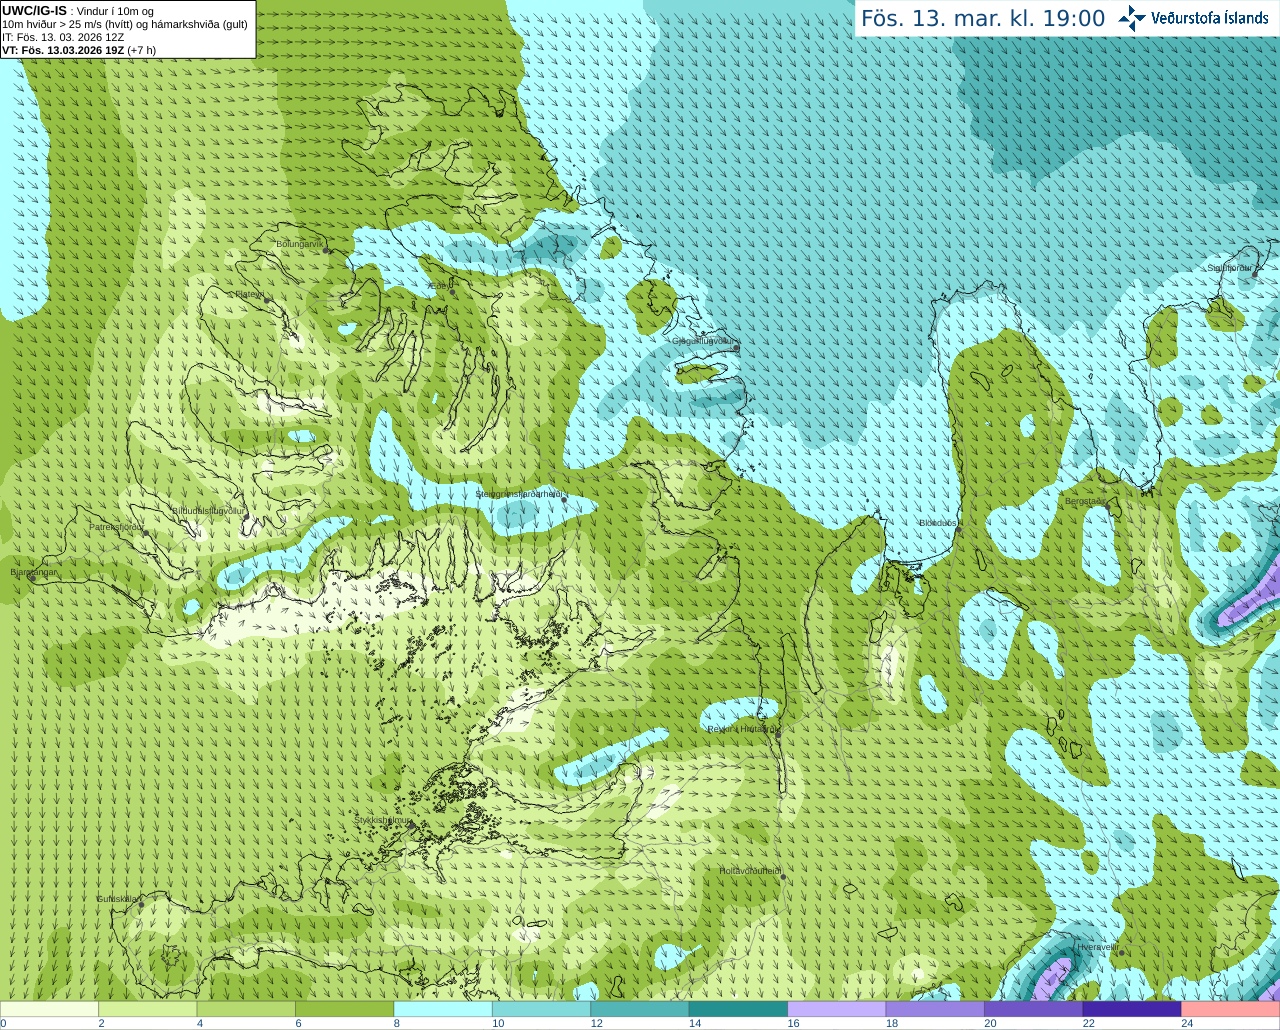Click the 8–10 m/s pale cyan legend swatch
1280x1030 pixels.
(443, 1009)
